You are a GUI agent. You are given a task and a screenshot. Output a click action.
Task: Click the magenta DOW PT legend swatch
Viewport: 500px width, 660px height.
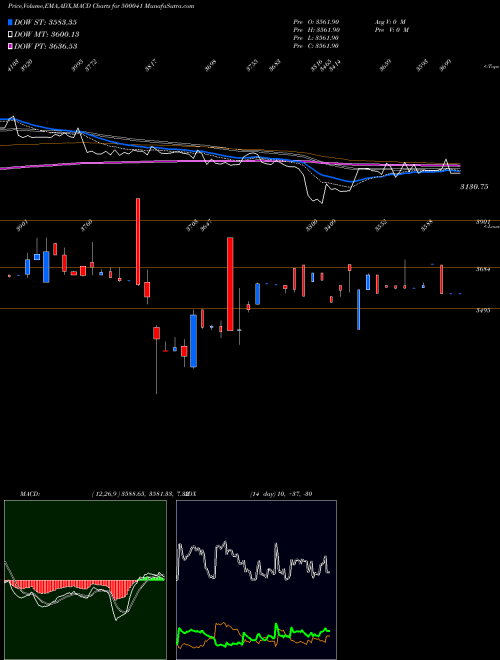[10, 46]
